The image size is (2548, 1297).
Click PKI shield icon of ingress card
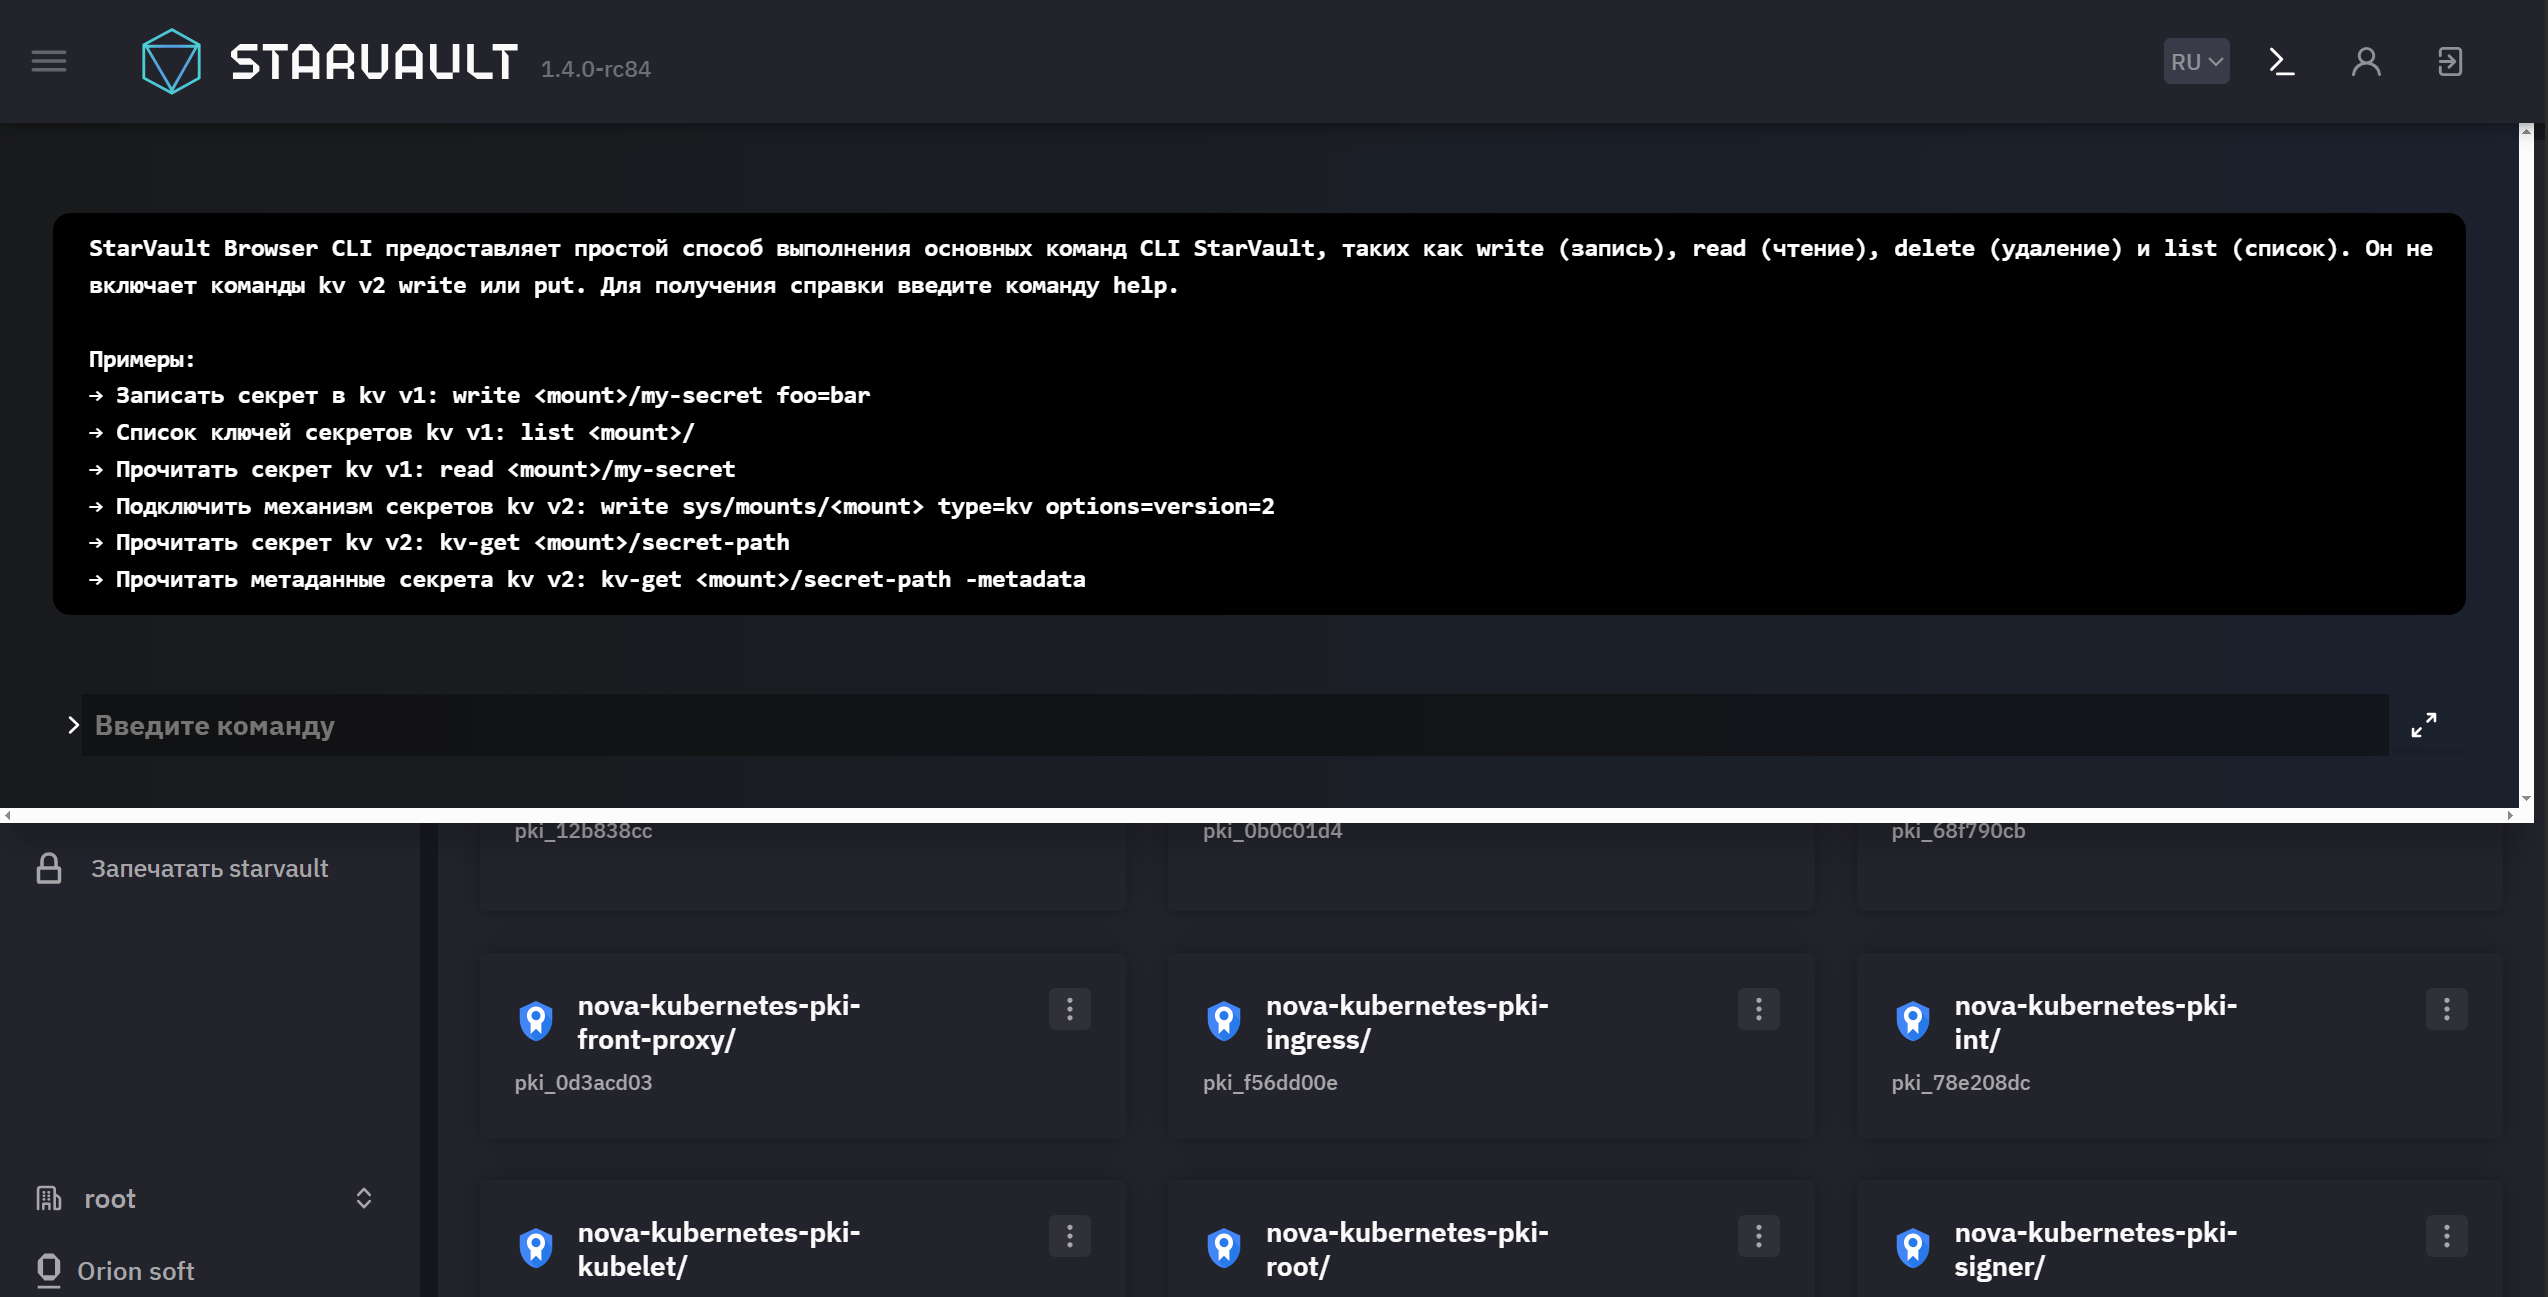tap(1224, 1021)
